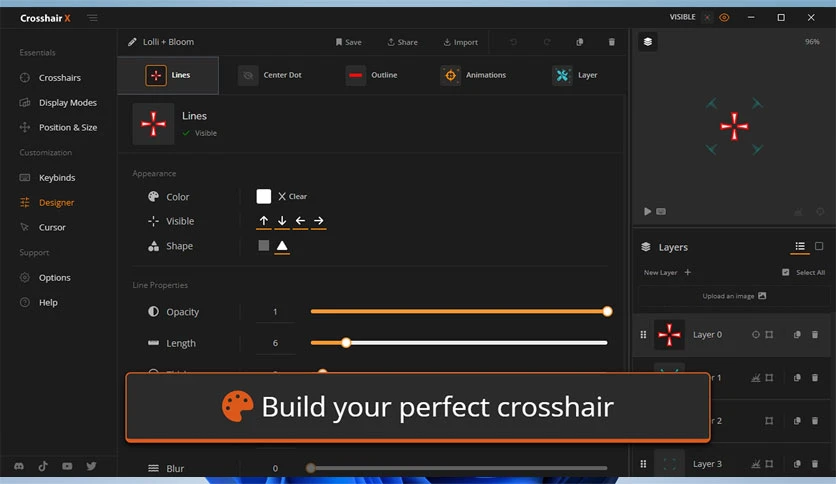Go to Display Modes in the sidebar

(x=67, y=102)
